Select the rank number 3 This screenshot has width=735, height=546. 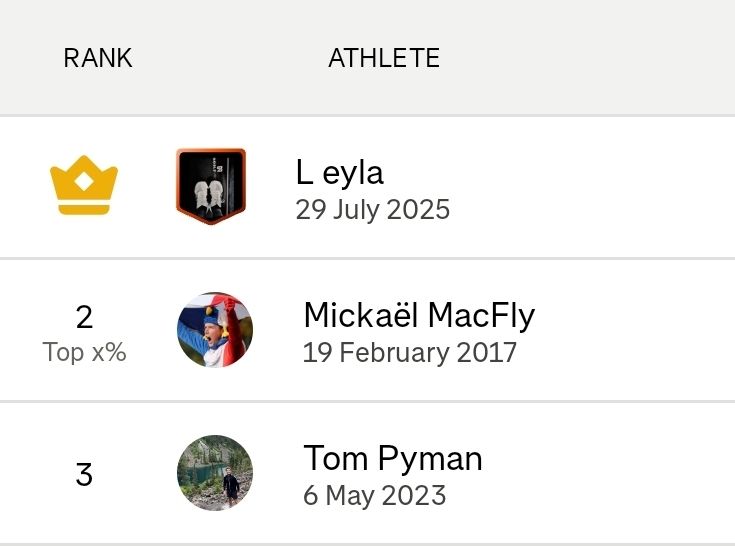84,474
